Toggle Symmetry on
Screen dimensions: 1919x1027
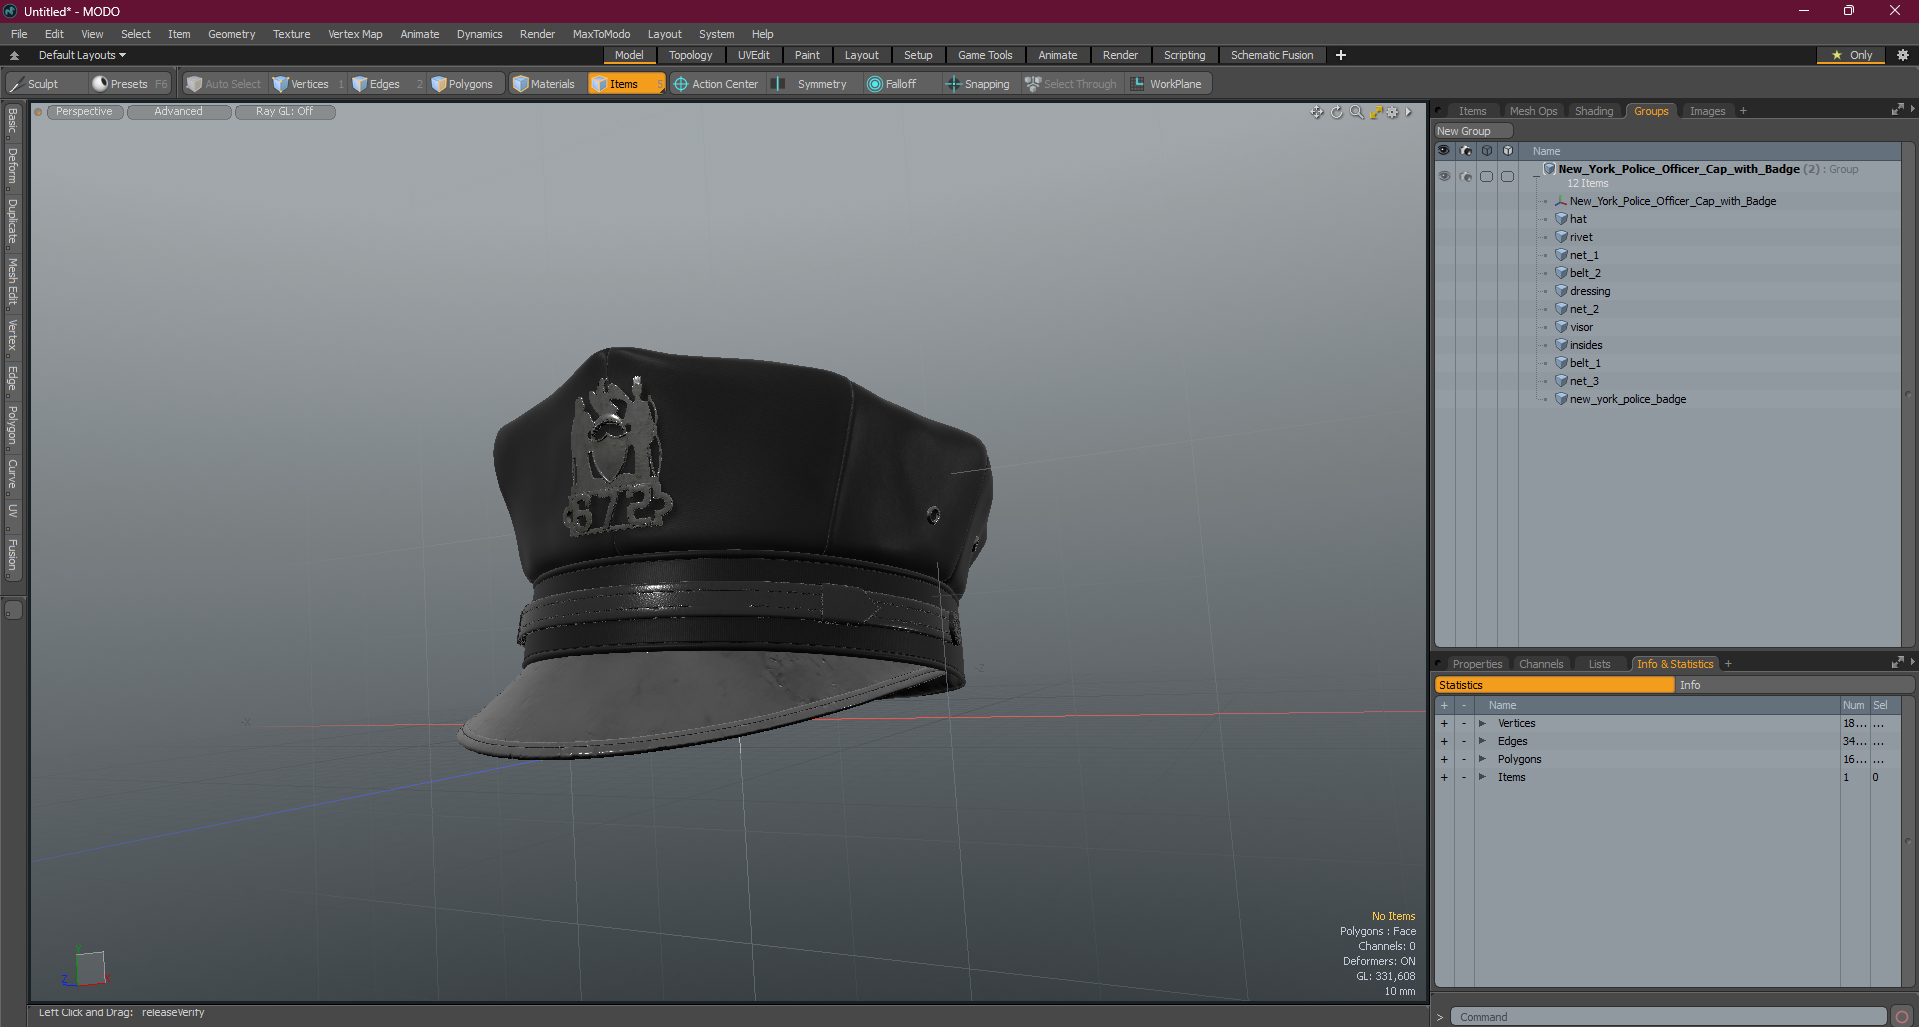[811, 84]
